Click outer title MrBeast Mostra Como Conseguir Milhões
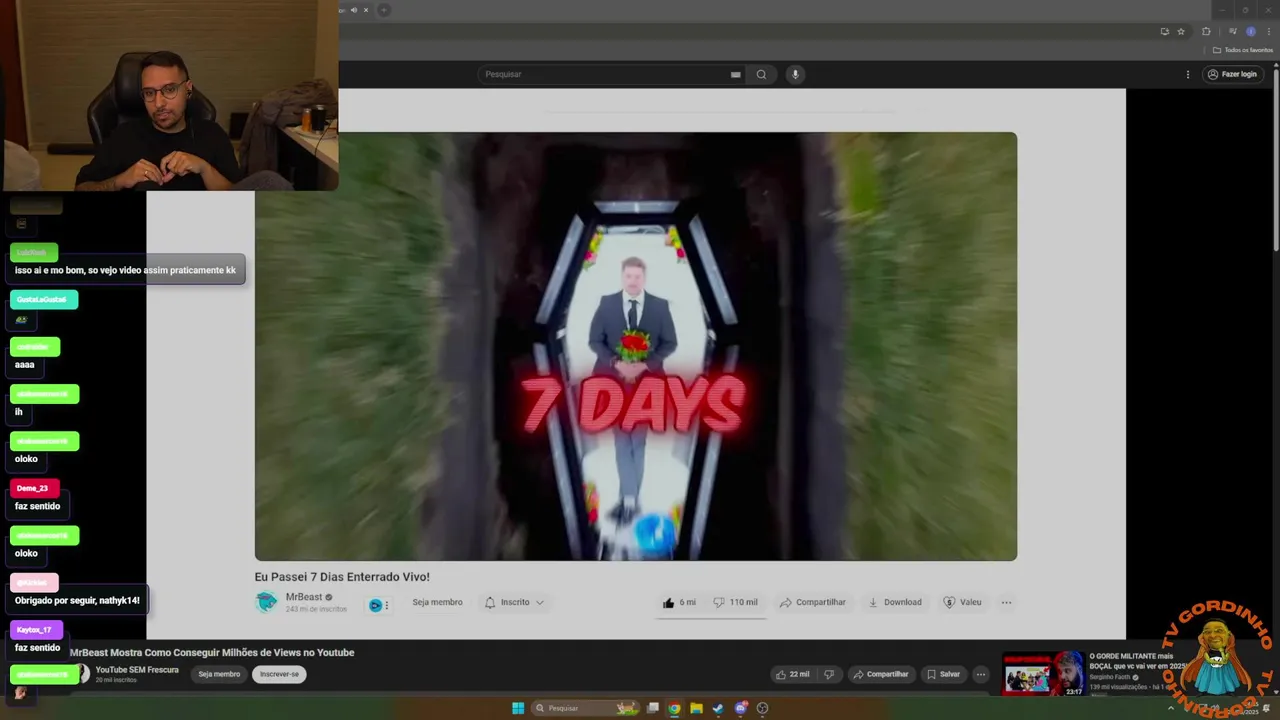 (x=212, y=652)
